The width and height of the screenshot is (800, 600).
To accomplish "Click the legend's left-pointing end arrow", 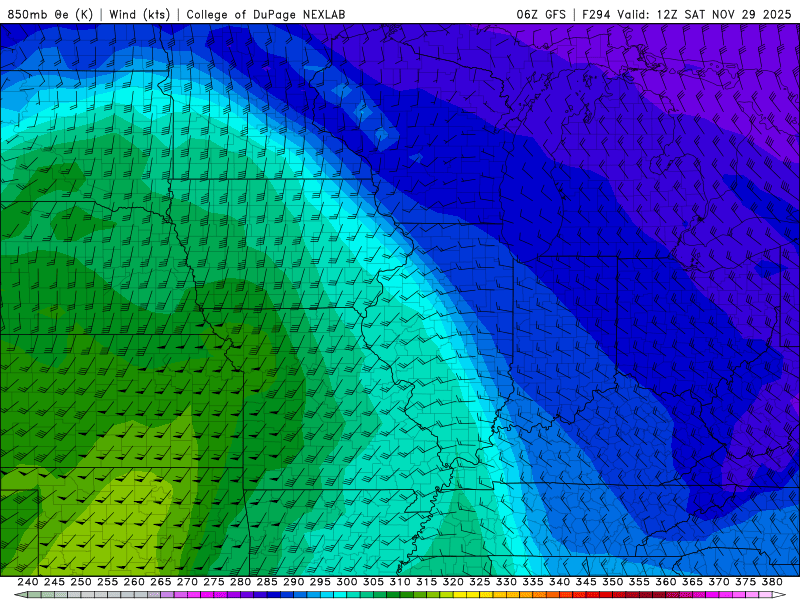I will click(x=21, y=595).
